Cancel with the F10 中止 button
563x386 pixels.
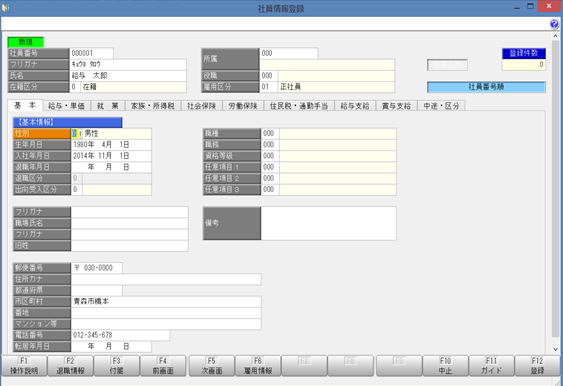pyautogui.click(x=445, y=366)
